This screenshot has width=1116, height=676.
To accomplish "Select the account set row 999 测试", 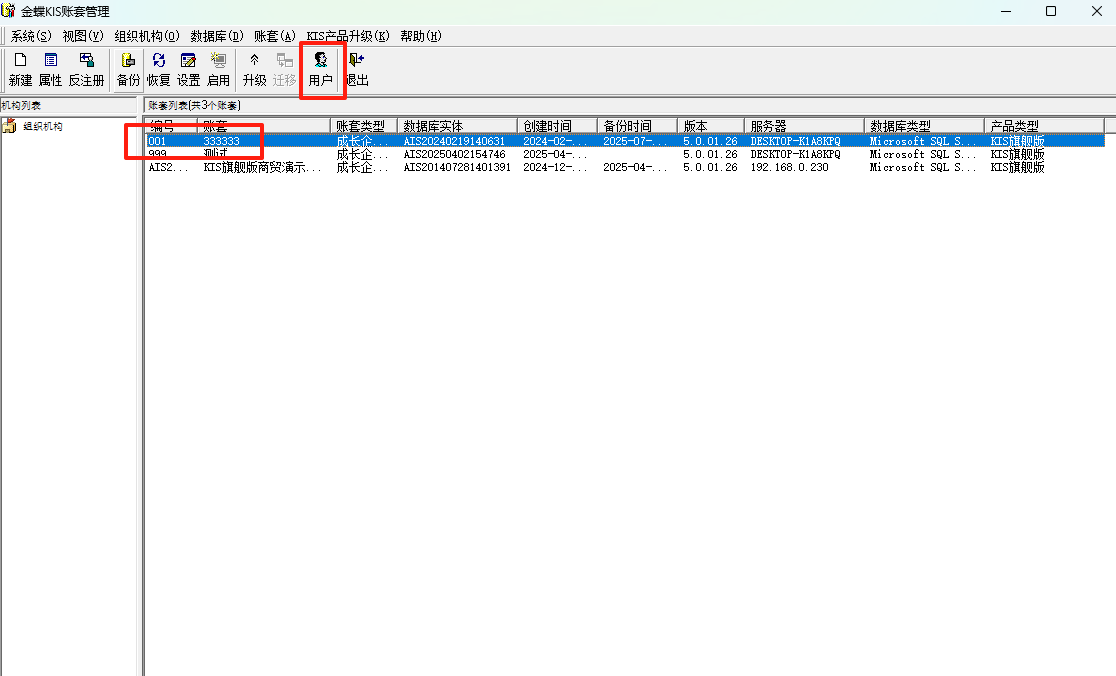I will [215, 154].
